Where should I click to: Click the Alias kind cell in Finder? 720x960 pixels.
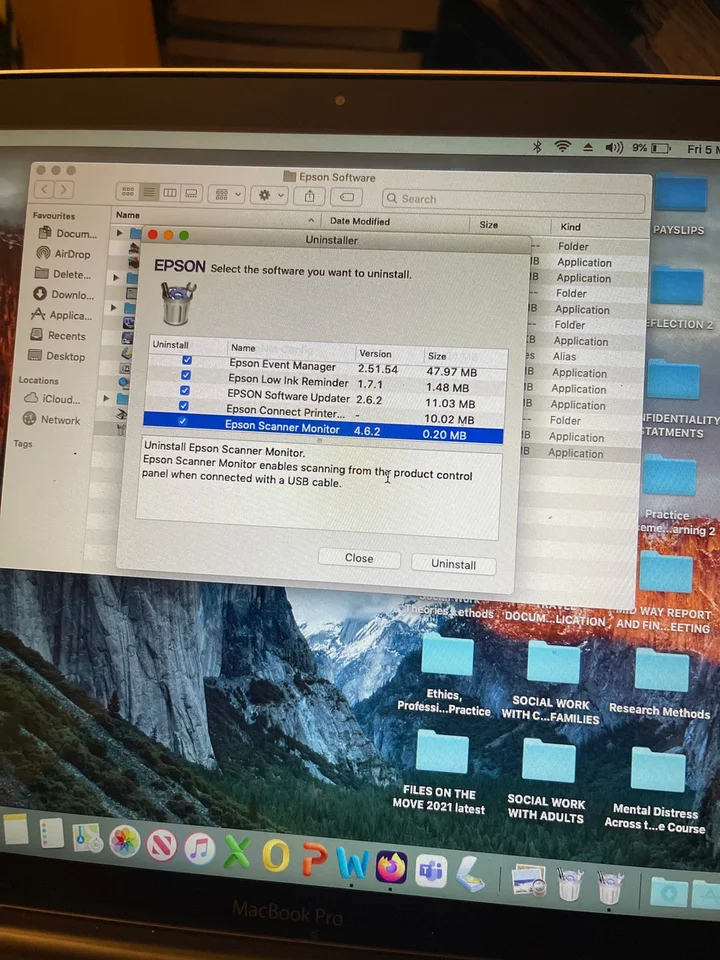[x=564, y=356]
